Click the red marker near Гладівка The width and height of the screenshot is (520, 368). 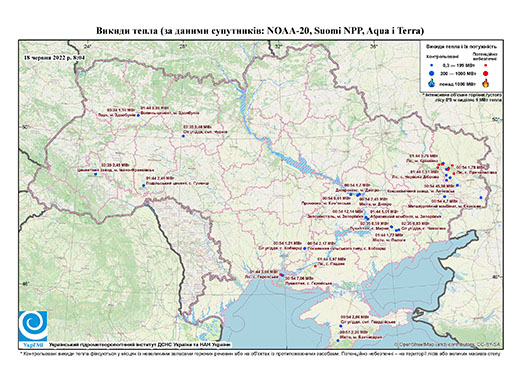point(316,266)
